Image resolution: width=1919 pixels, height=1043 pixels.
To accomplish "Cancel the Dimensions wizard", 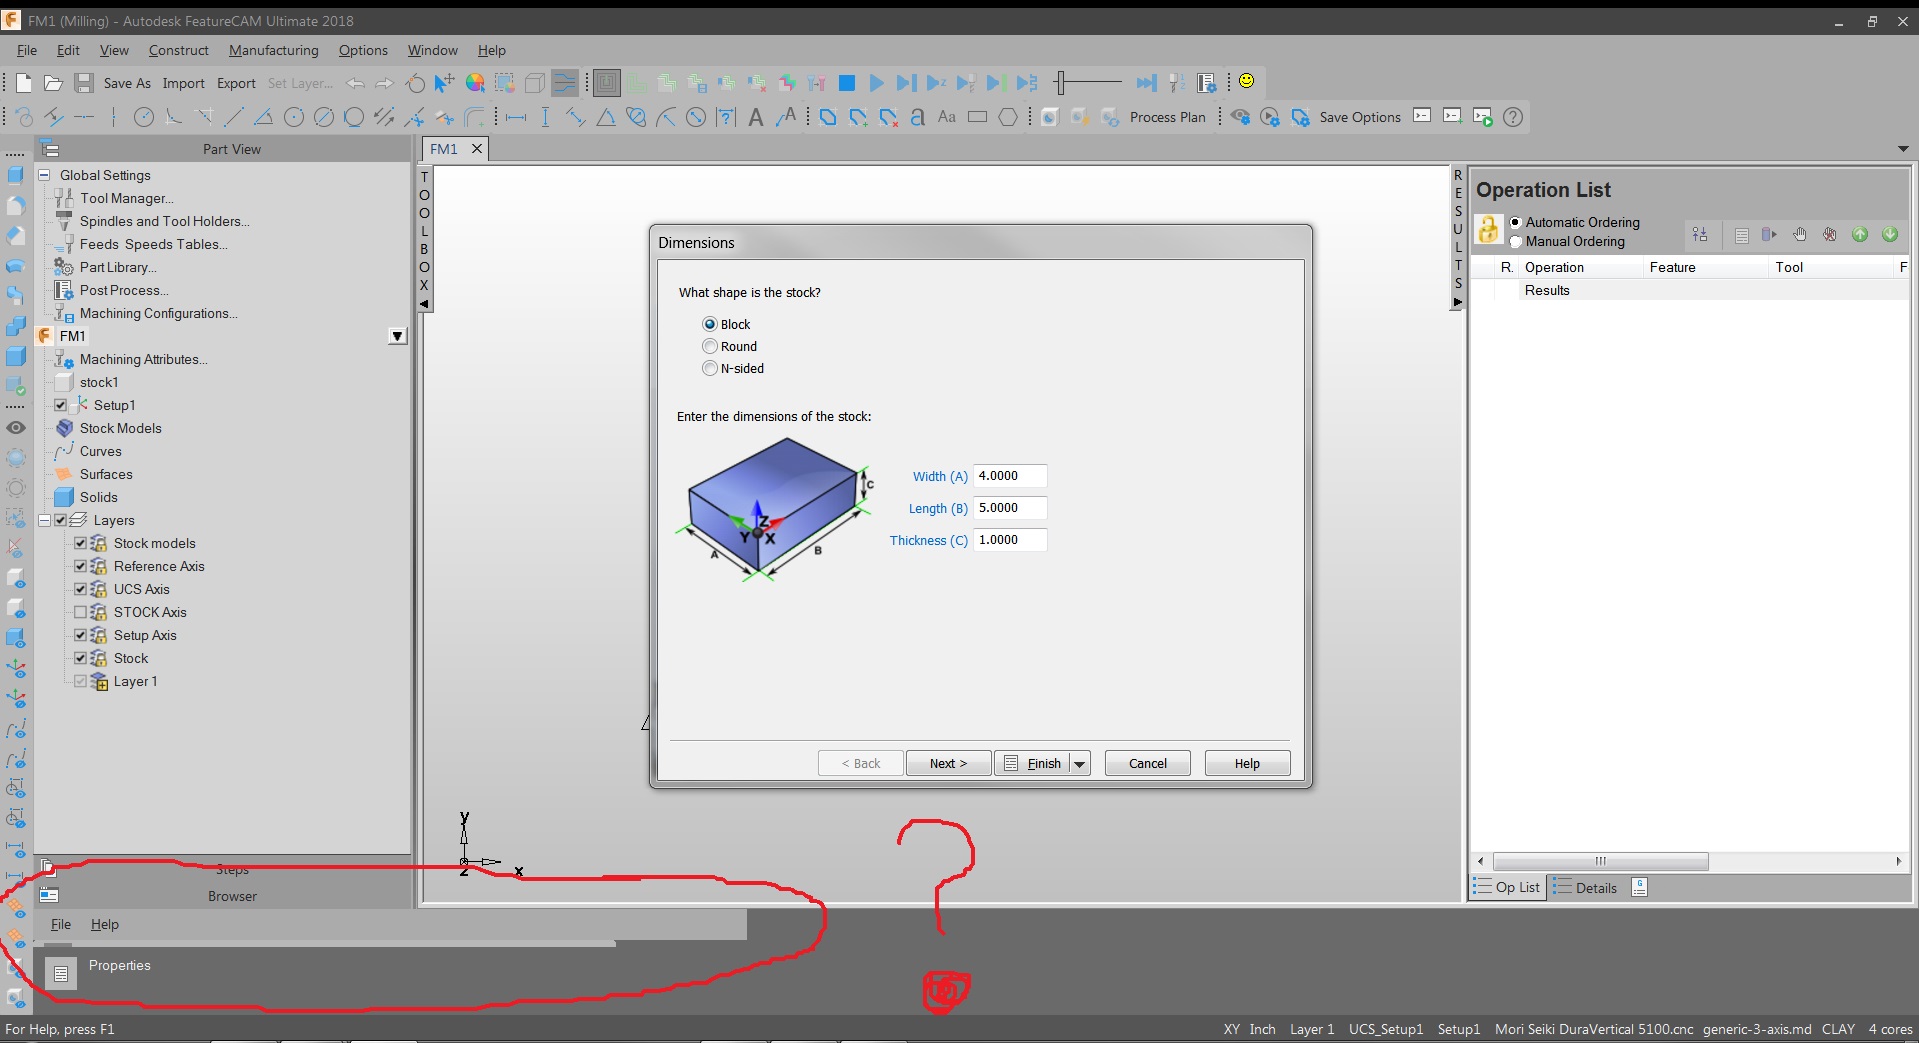I will point(1146,762).
